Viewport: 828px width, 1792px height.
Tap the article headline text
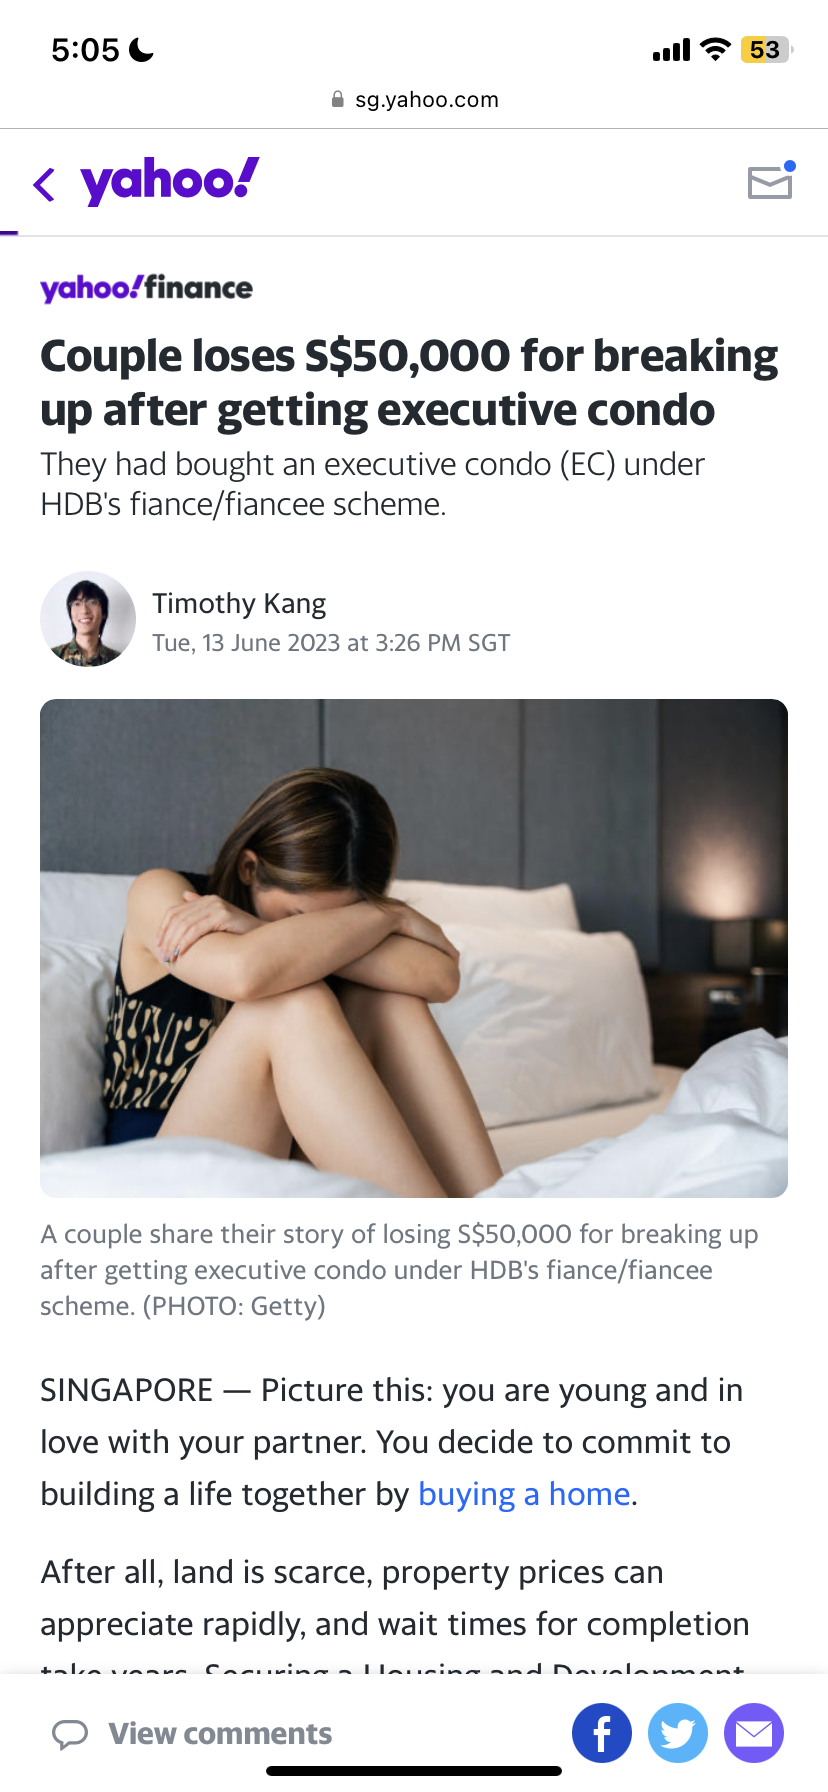[x=409, y=383]
